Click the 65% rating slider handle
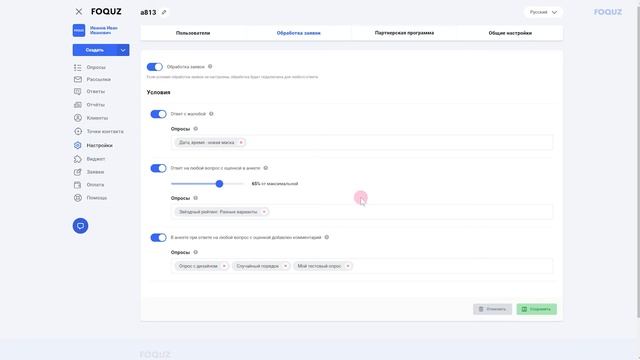 (x=220, y=184)
